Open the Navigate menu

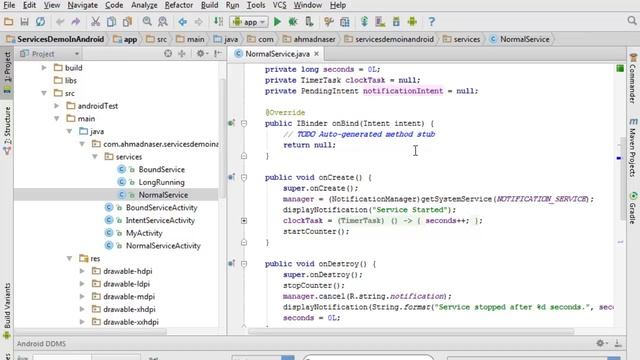click(82, 5)
